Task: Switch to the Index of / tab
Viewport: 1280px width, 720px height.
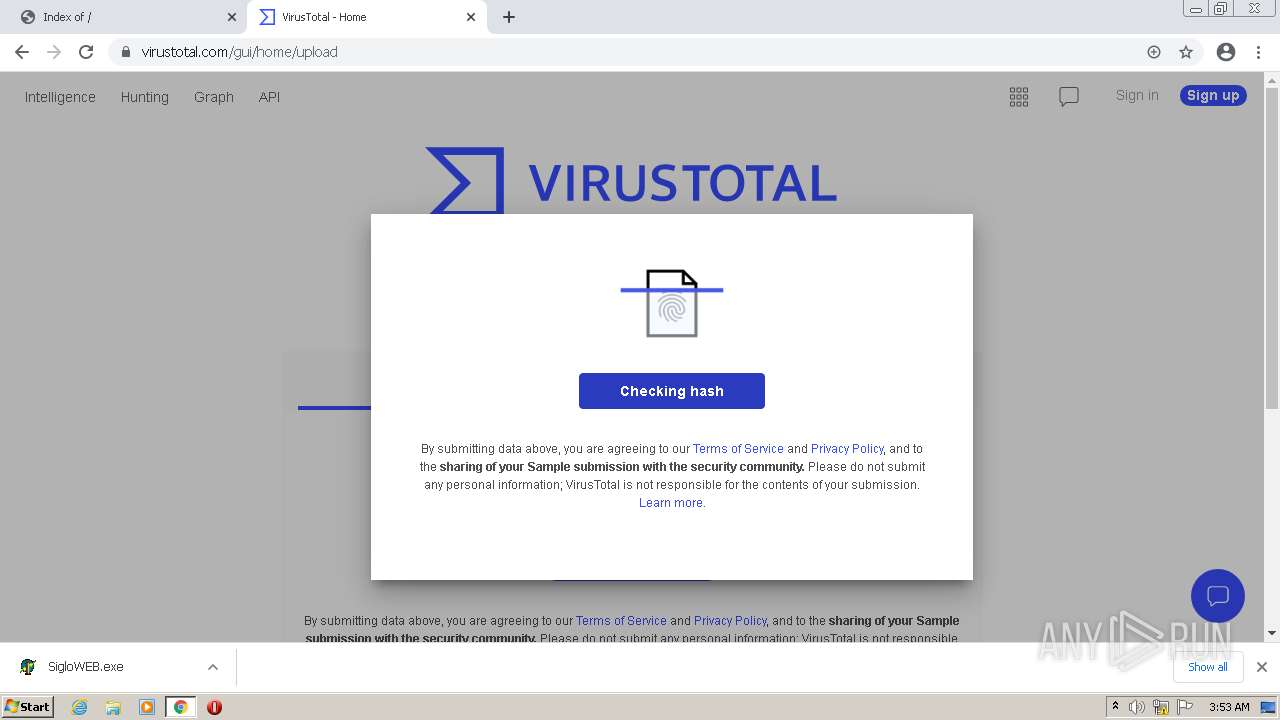Action: tap(124, 17)
